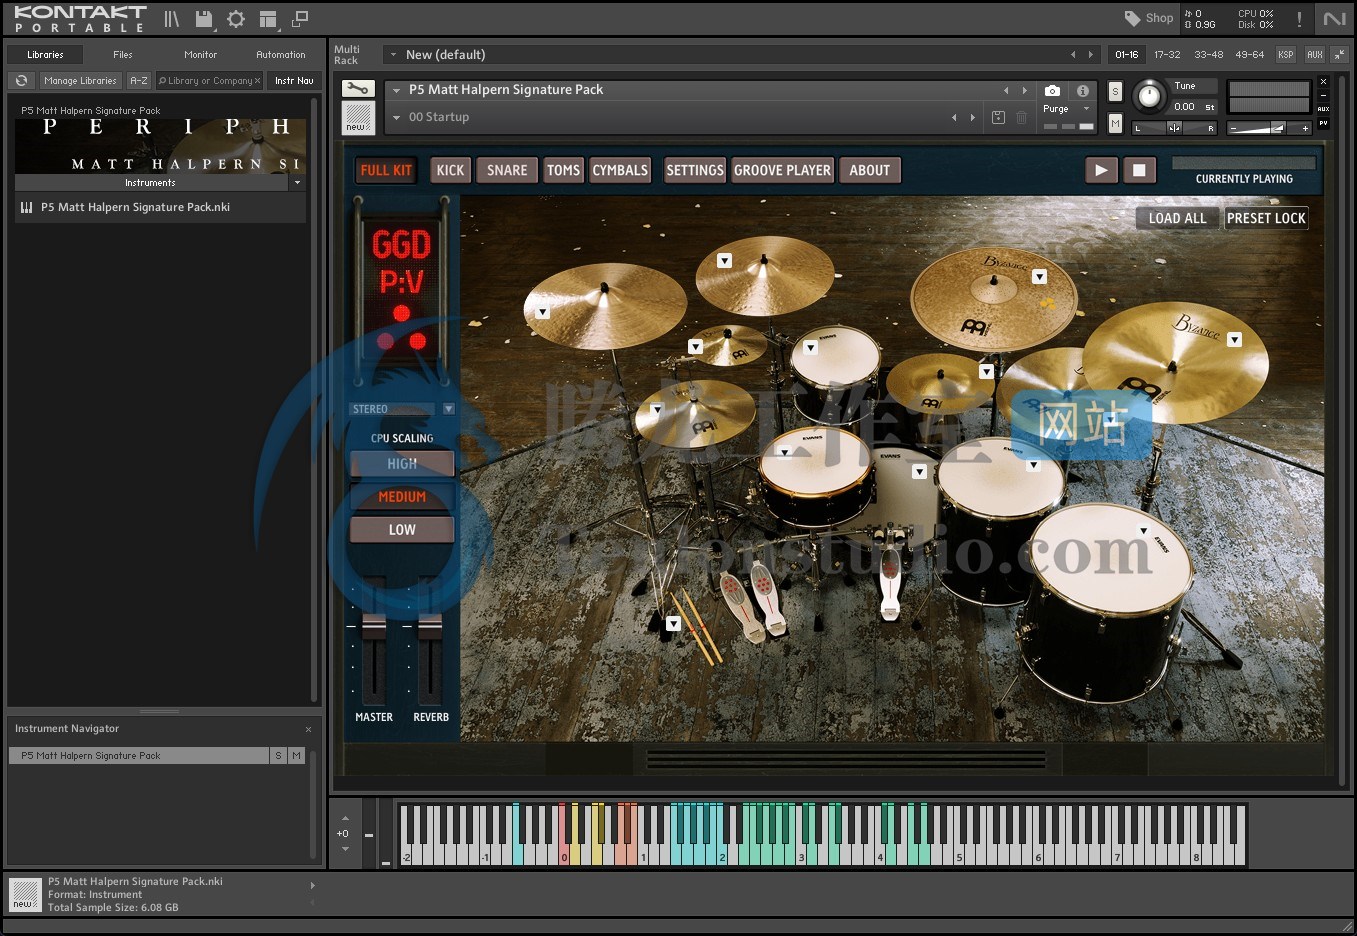
Task: Open the SETTINGS tab
Action: (695, 171)
